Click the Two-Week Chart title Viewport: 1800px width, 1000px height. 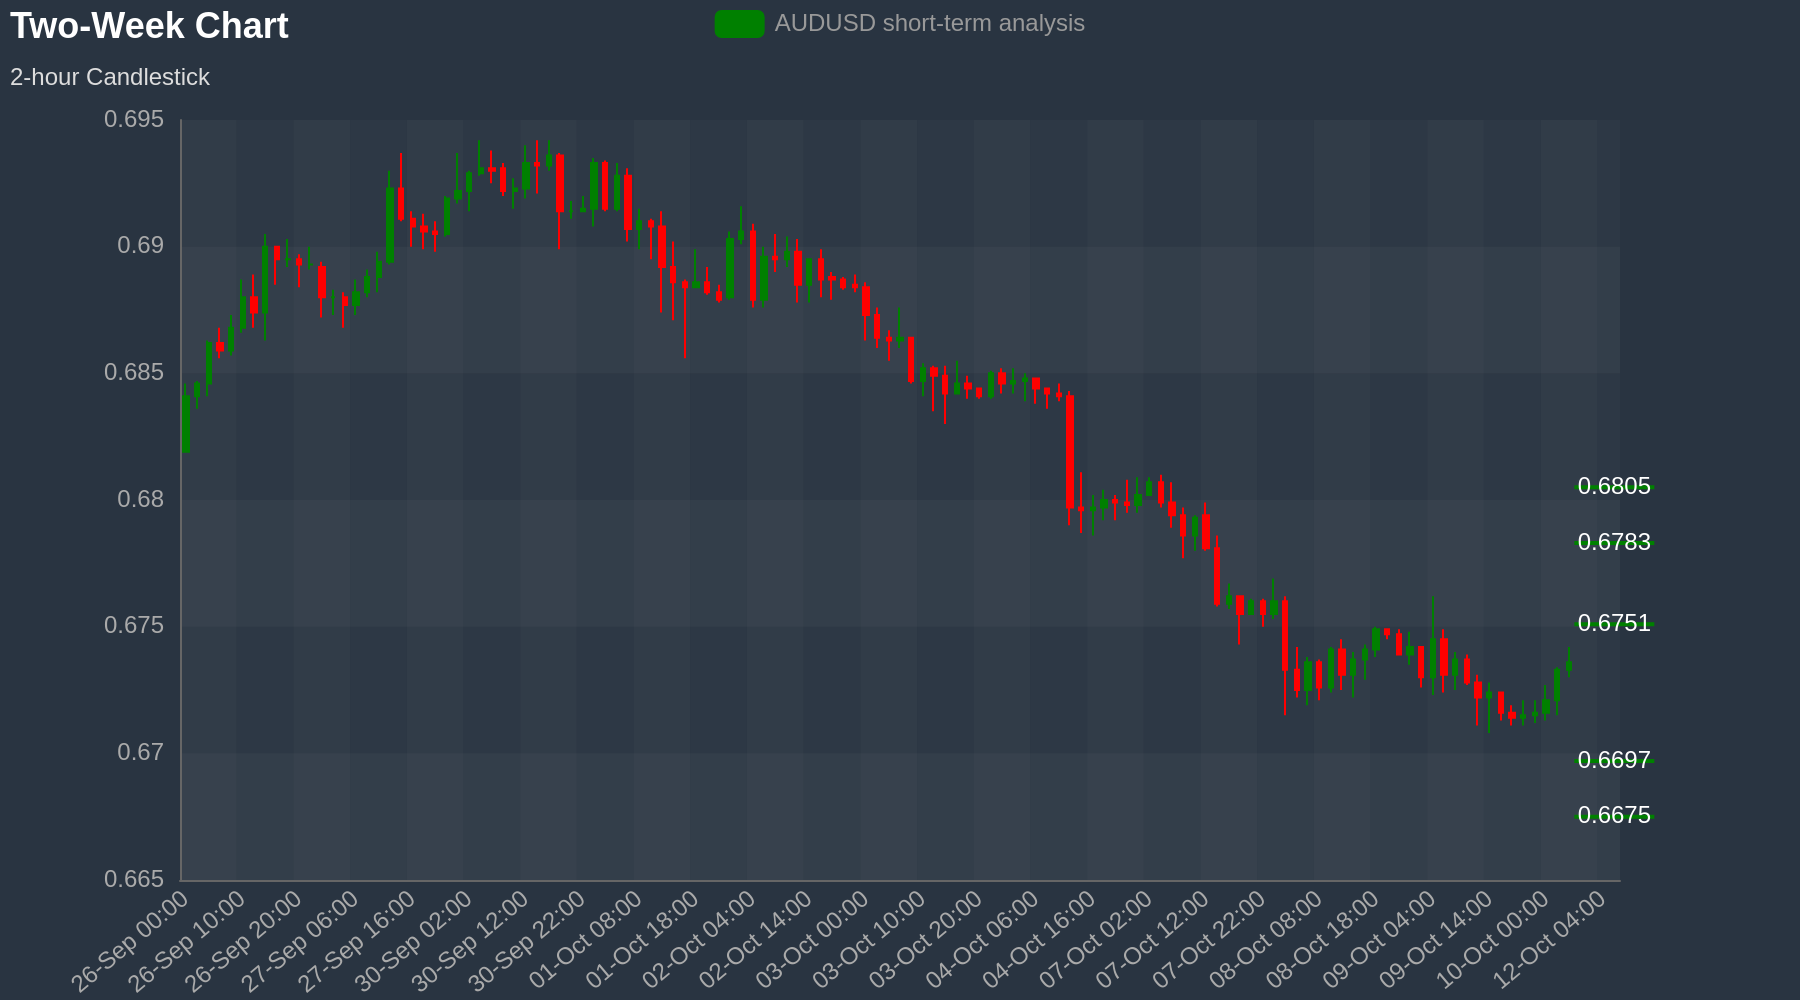point(149,26)
